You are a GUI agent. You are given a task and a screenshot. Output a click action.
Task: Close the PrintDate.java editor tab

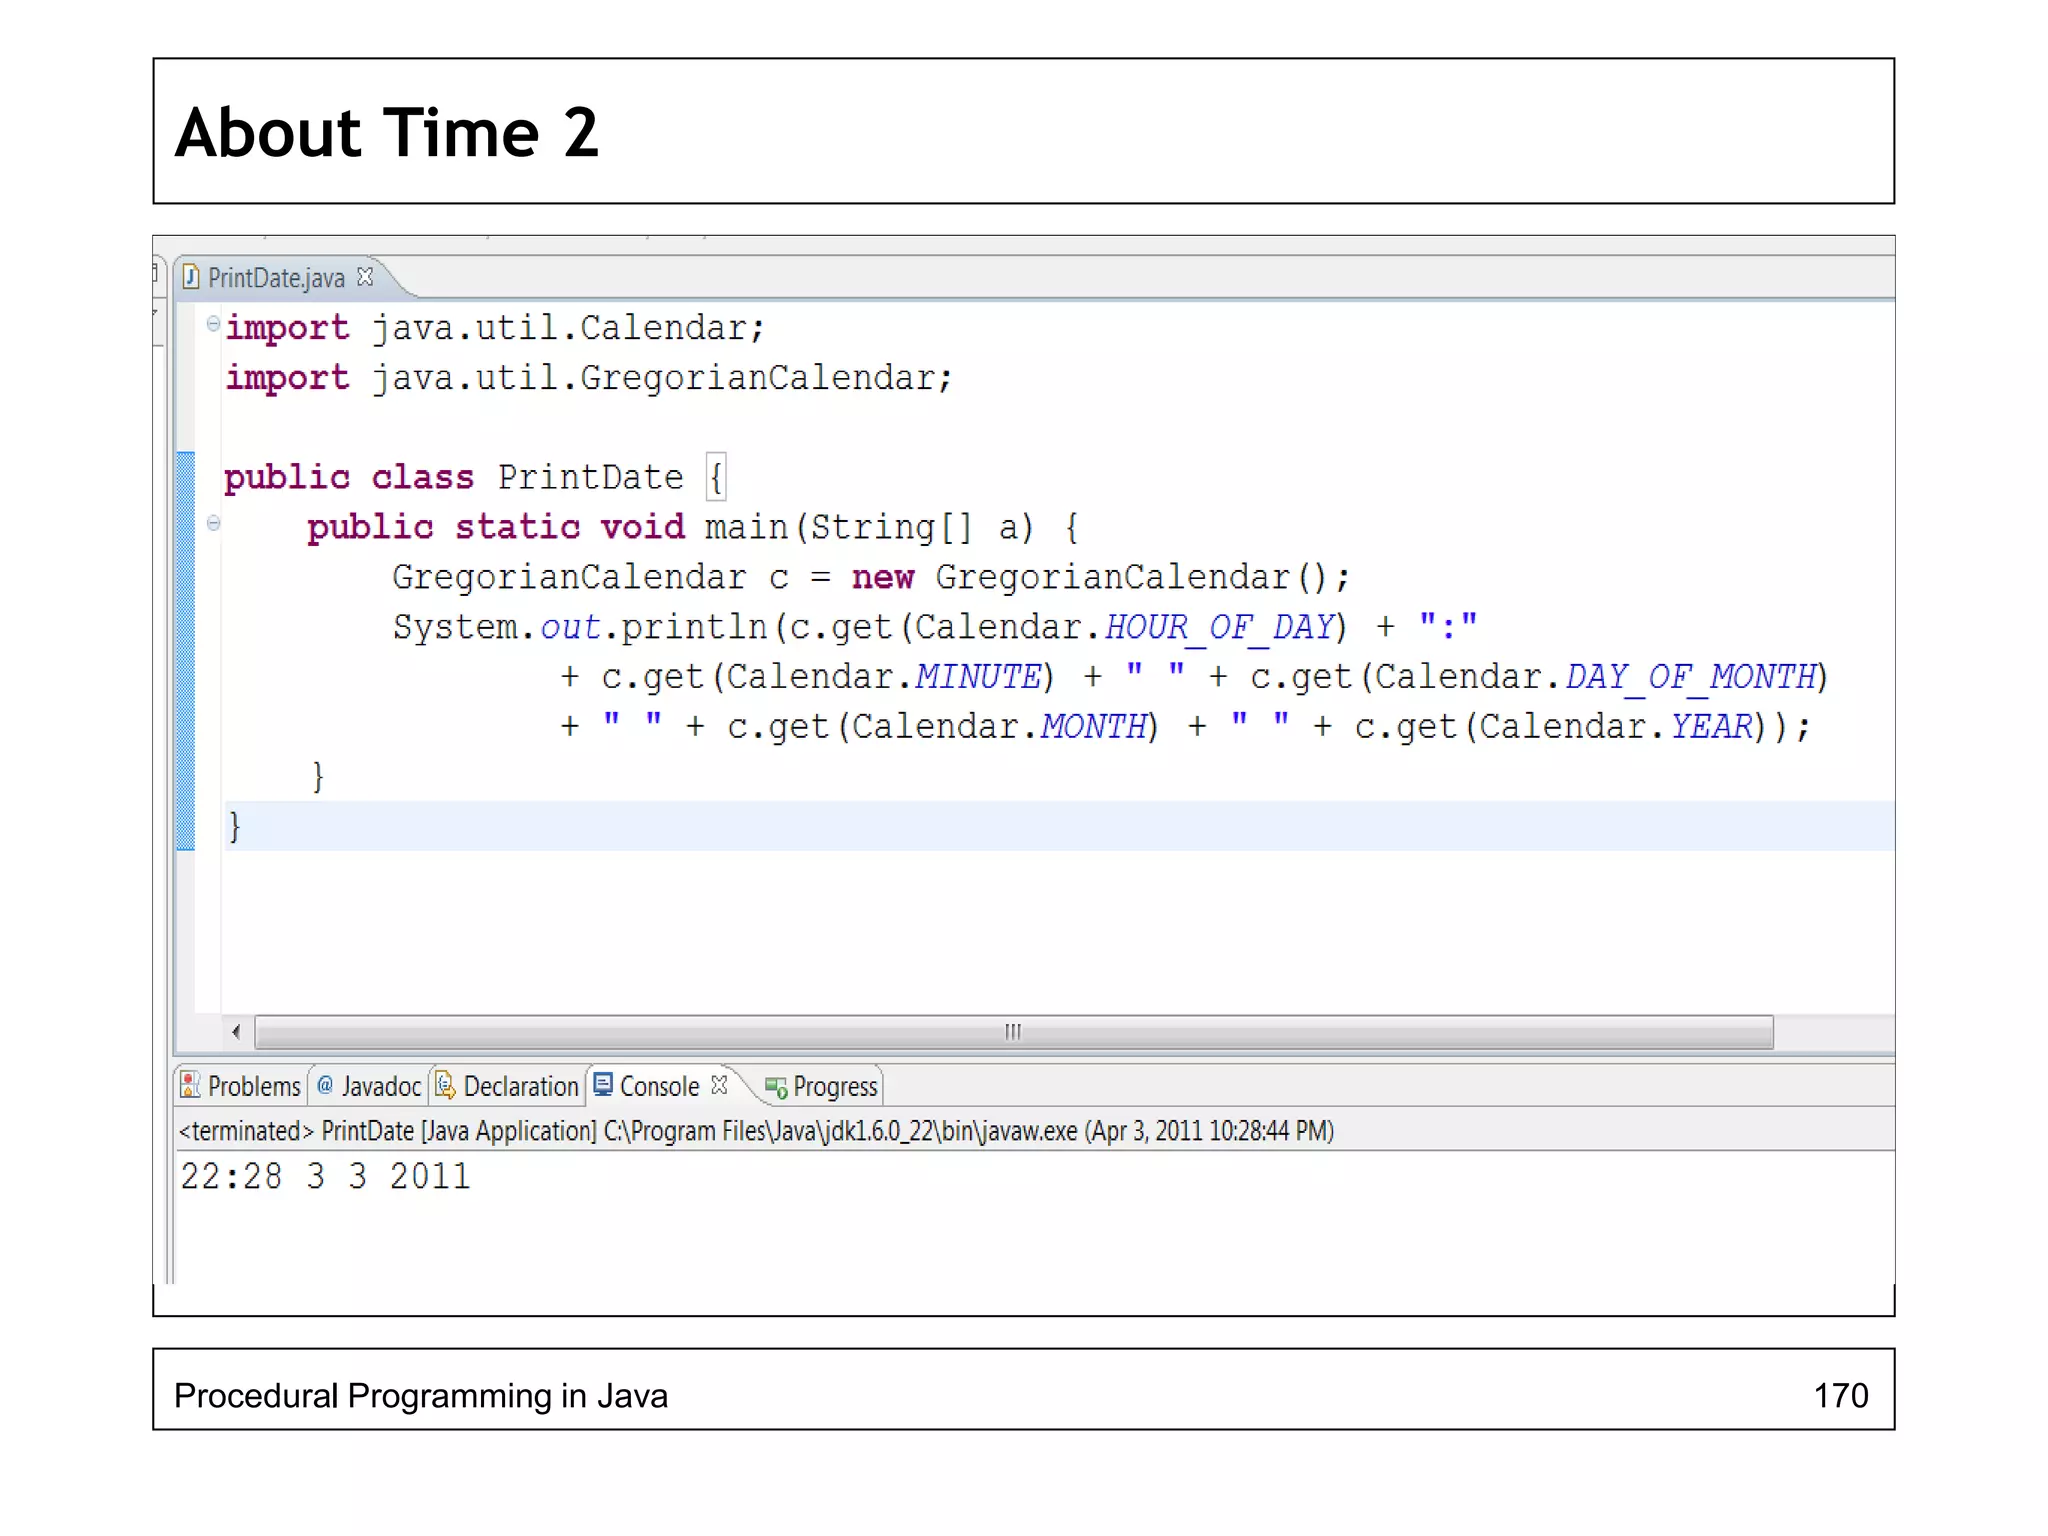tap(365, 277)
